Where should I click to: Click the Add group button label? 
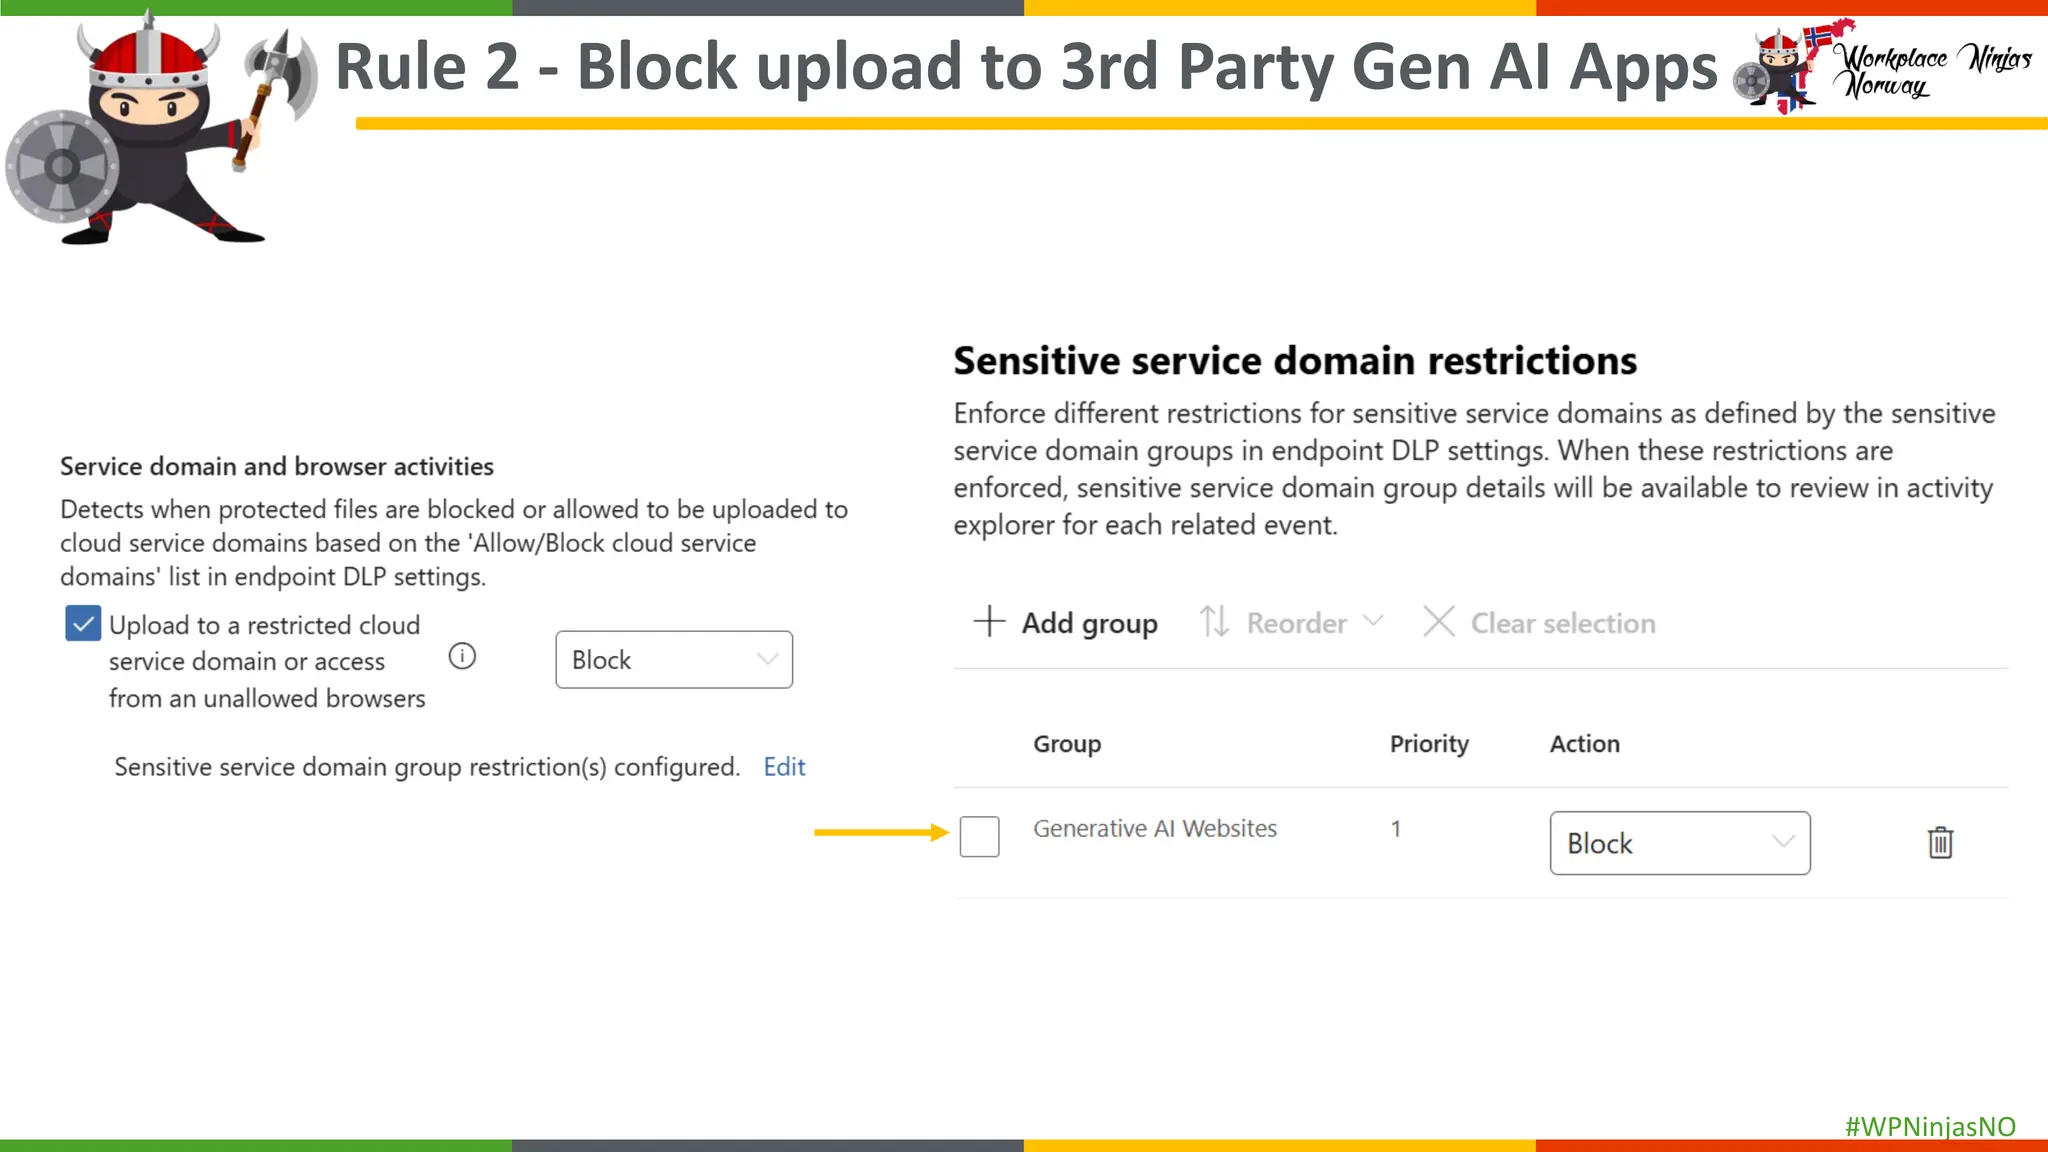click(1089, 623)
